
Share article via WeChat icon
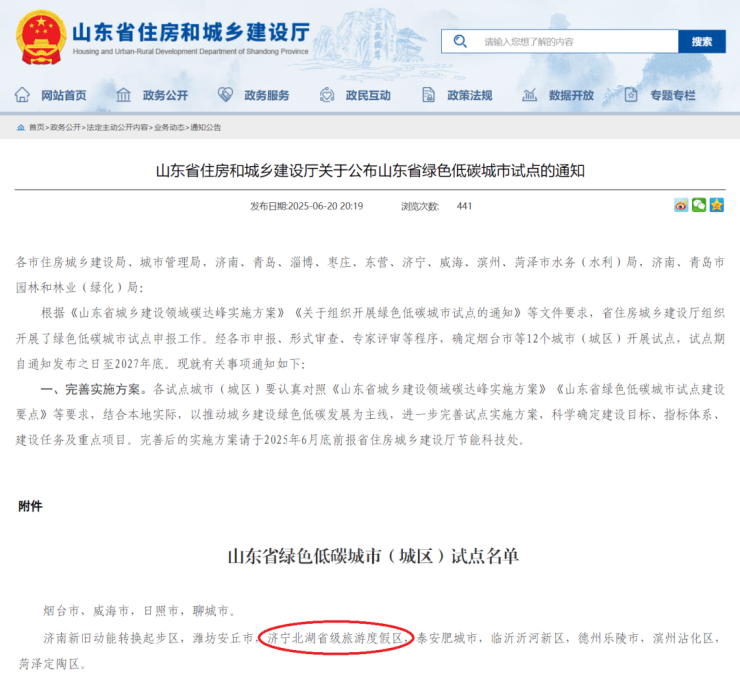point(699,205)
